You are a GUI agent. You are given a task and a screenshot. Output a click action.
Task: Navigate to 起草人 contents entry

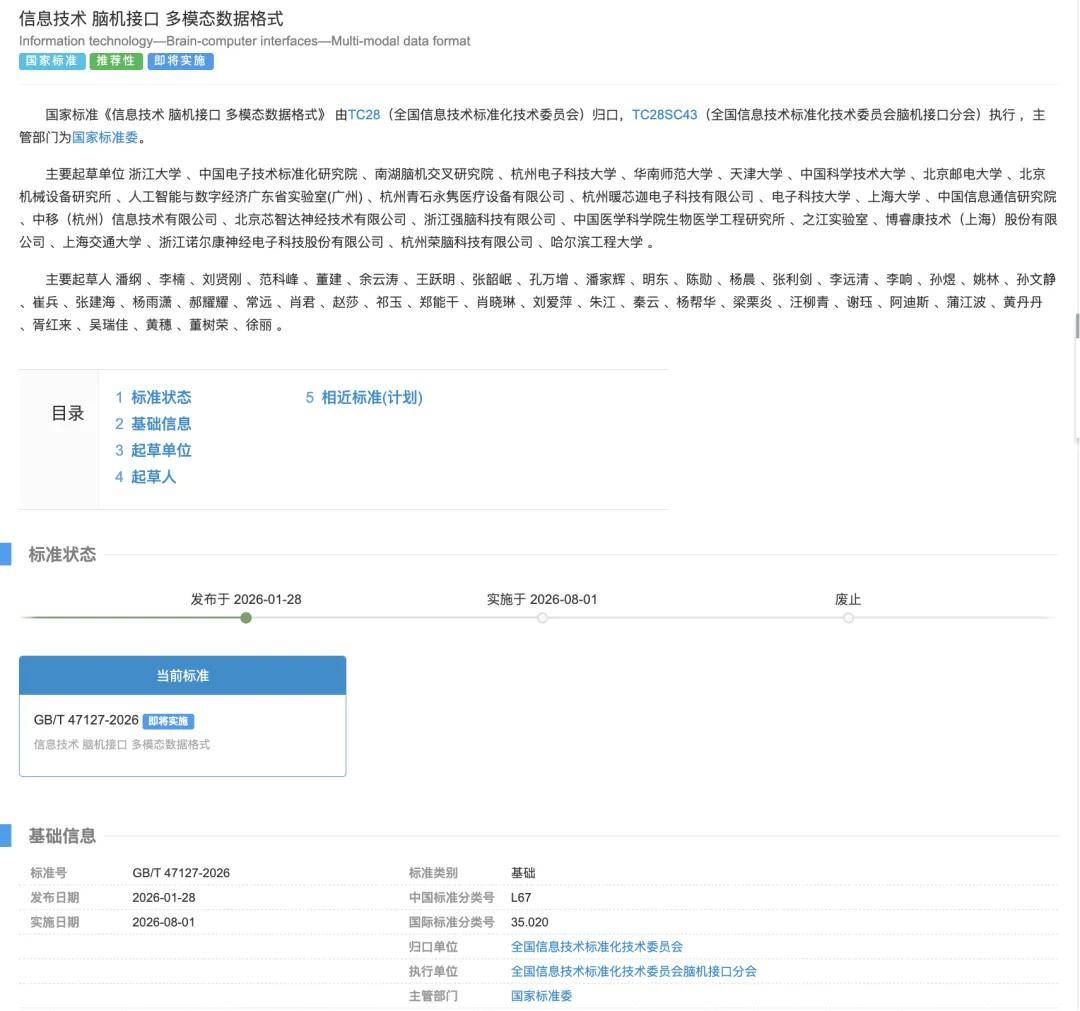[153, 477]
